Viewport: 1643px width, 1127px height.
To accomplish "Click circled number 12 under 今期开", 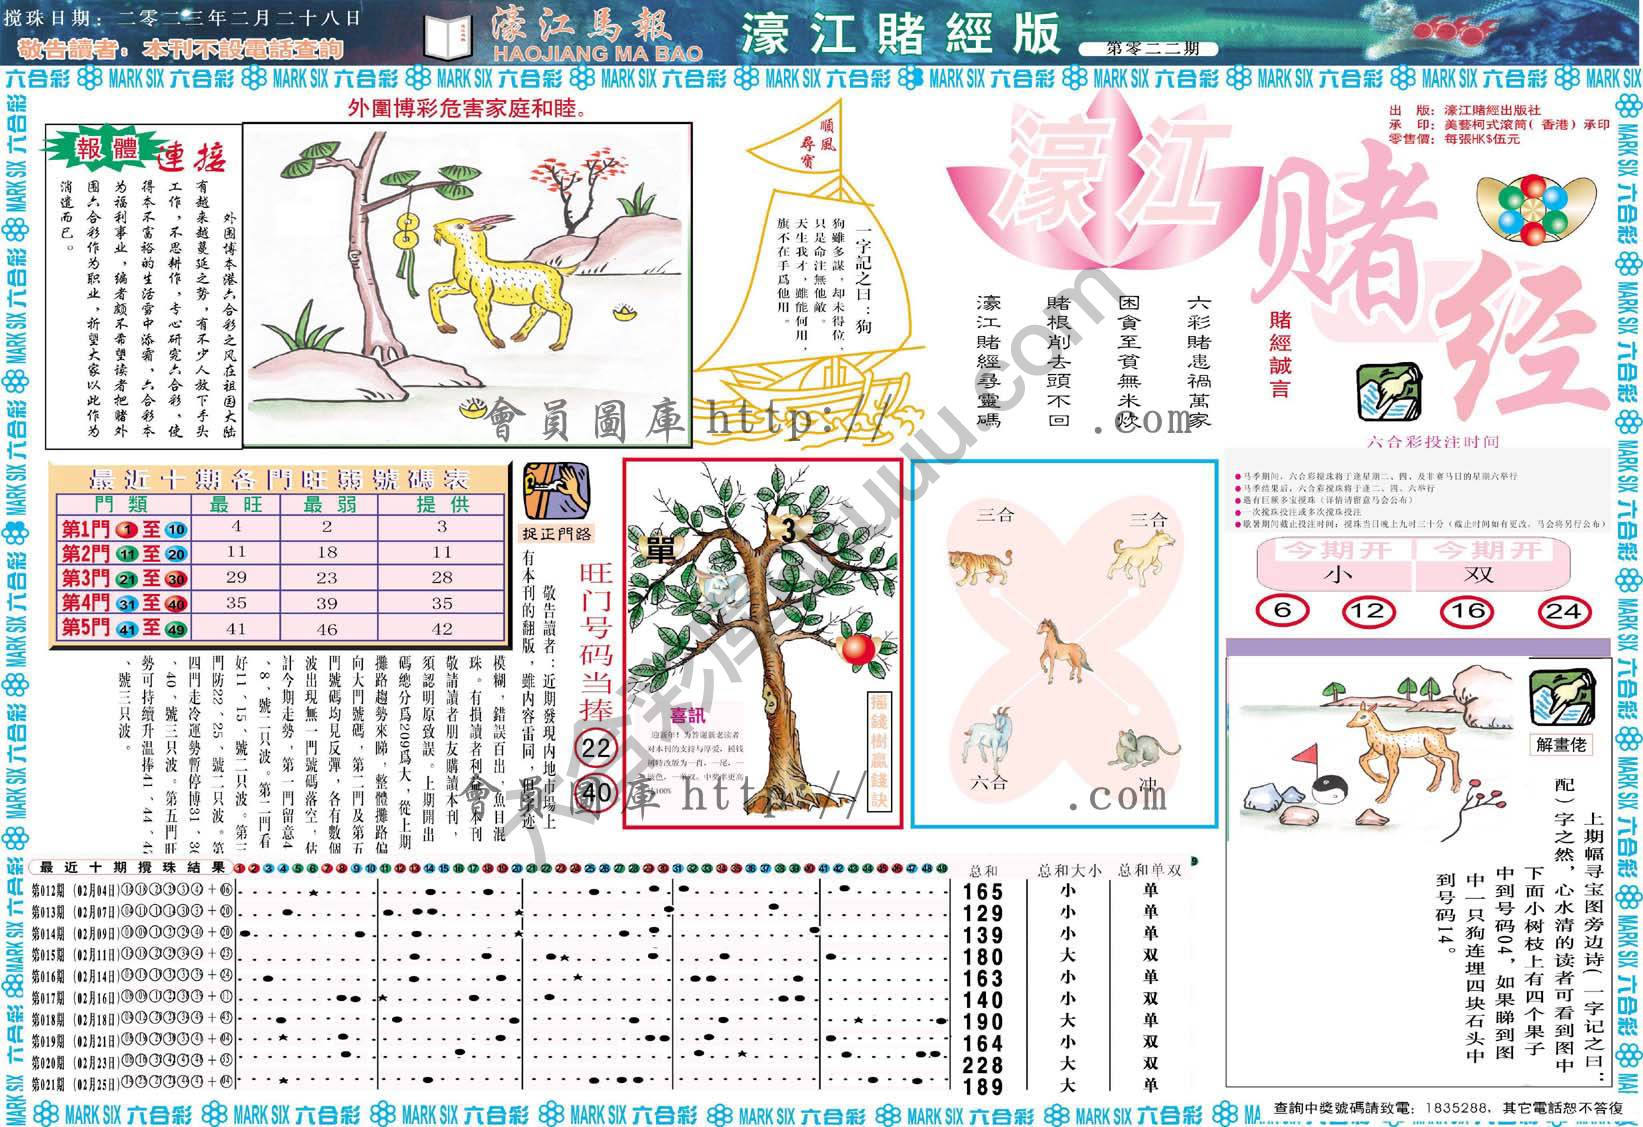I will coord(1367,610).
